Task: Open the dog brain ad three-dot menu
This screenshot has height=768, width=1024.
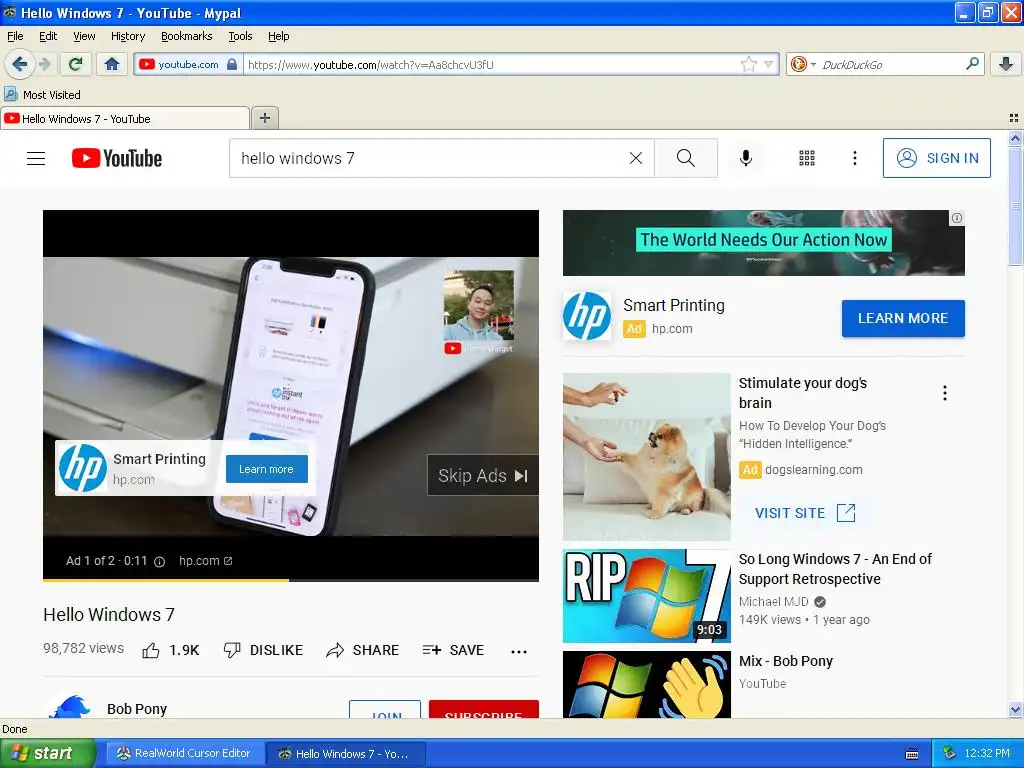Action: click(944, 393)
